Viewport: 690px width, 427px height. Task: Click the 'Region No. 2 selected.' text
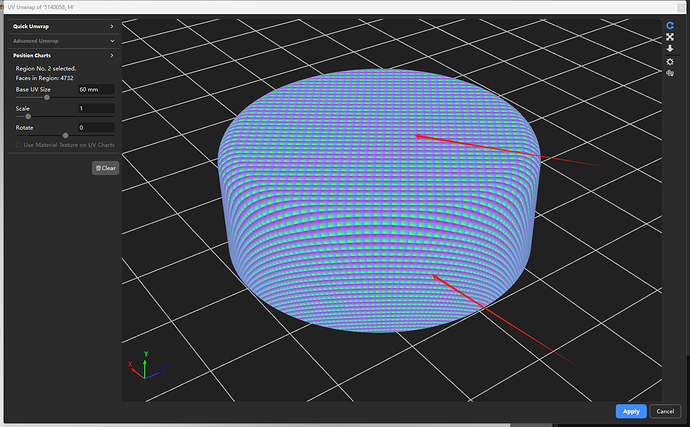(46, 68)
